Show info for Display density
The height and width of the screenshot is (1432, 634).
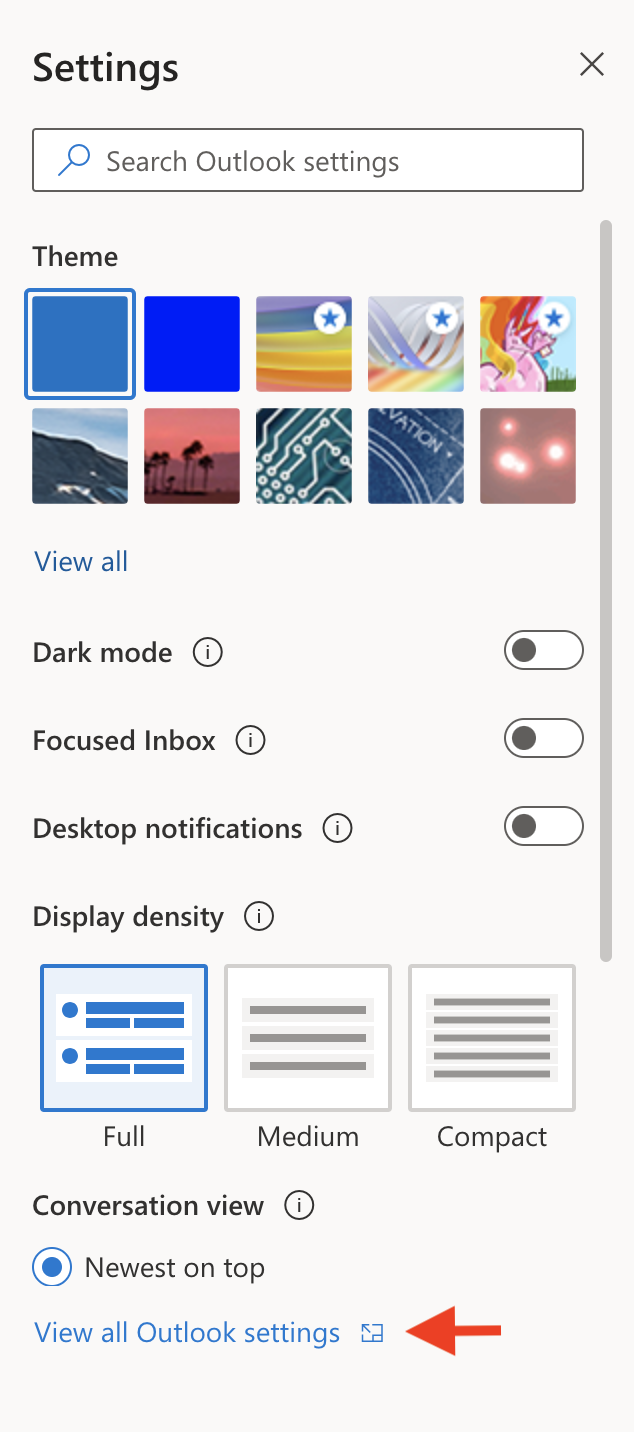point(259,917)
